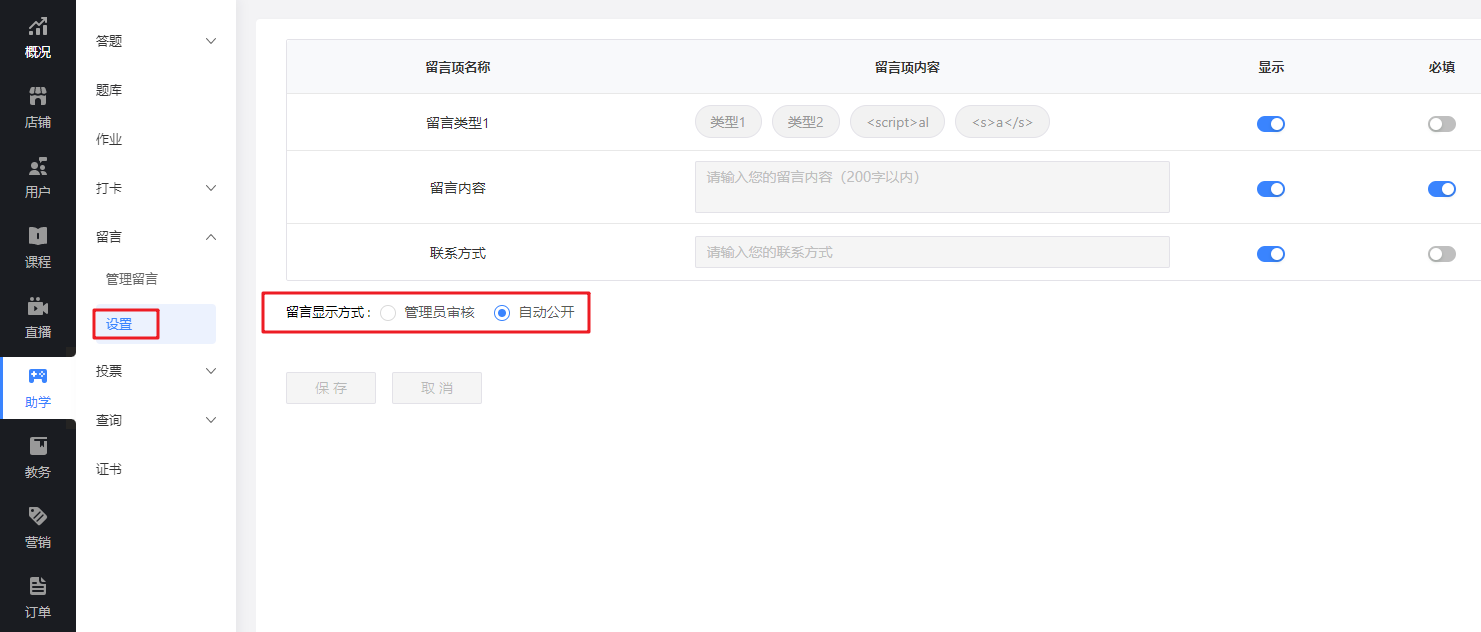
Task: Click the 保存 button
Action: [331, 388]
